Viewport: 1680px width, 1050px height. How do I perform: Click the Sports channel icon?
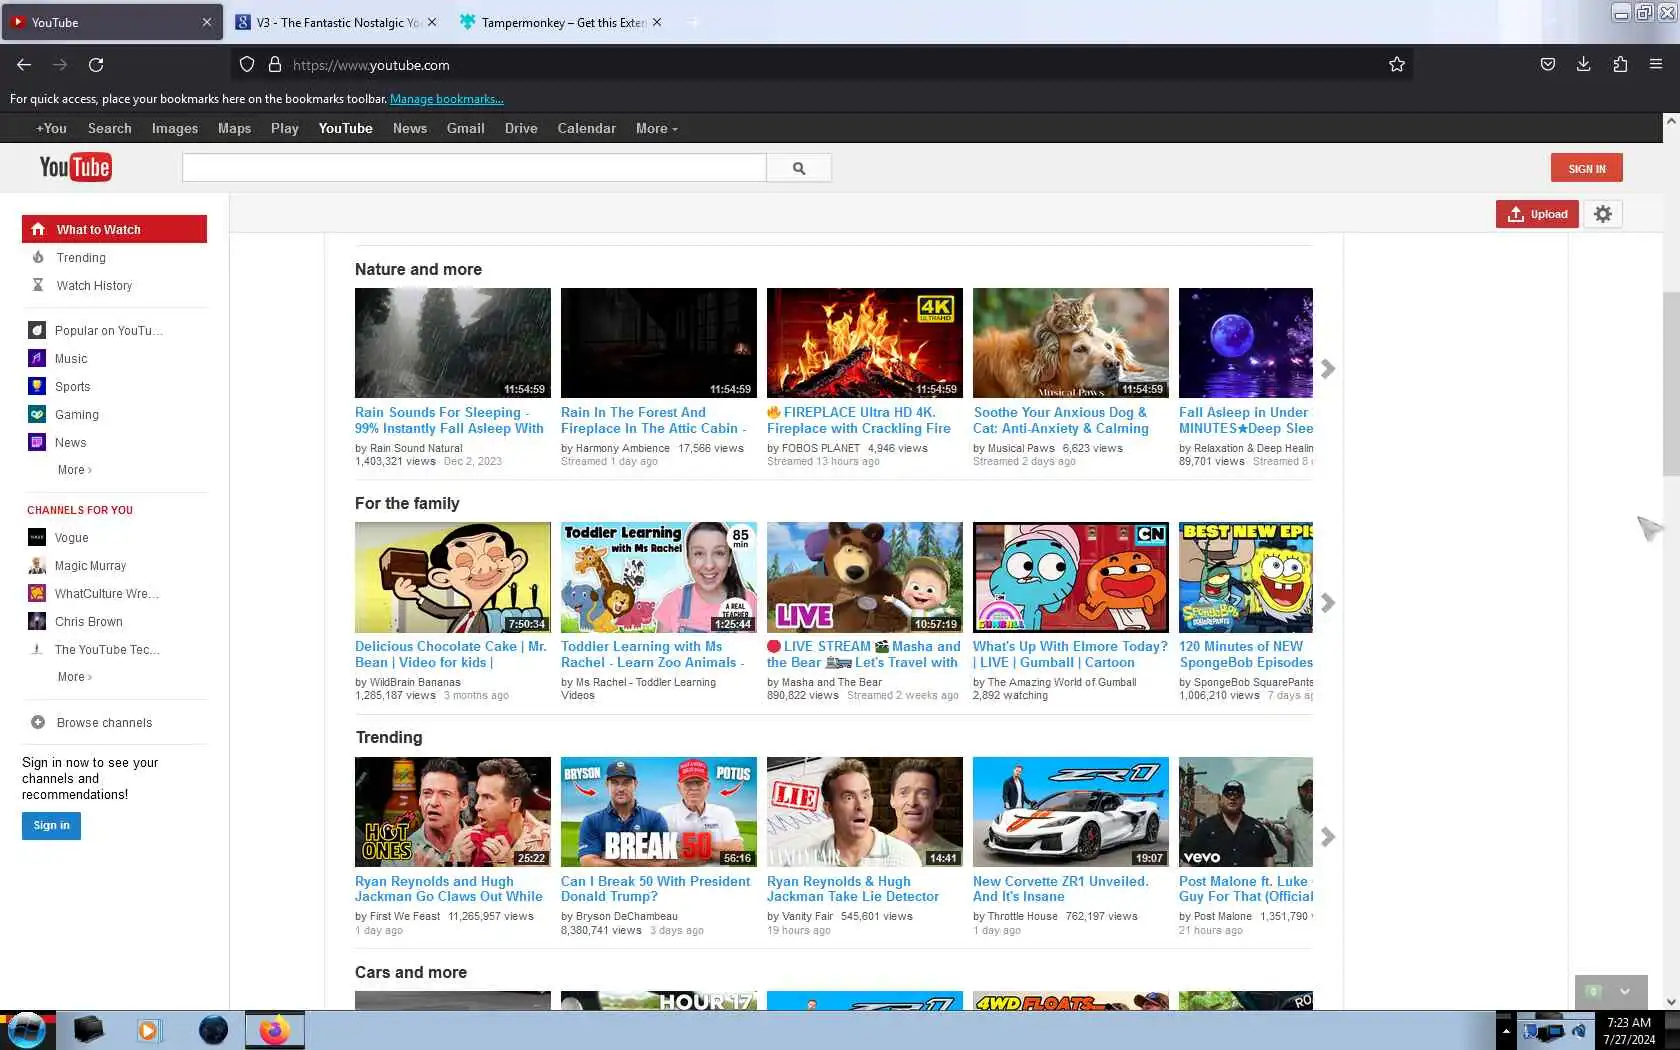pos(37,386)
